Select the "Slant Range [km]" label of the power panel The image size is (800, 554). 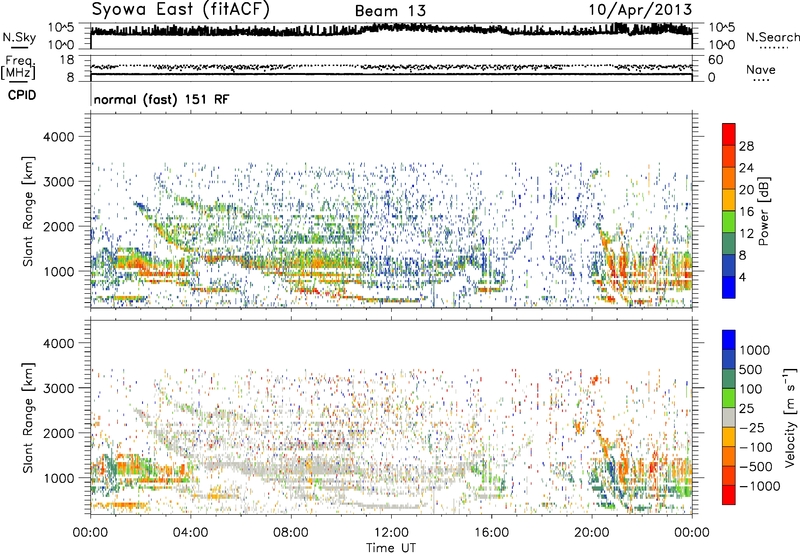coord(28,211)
